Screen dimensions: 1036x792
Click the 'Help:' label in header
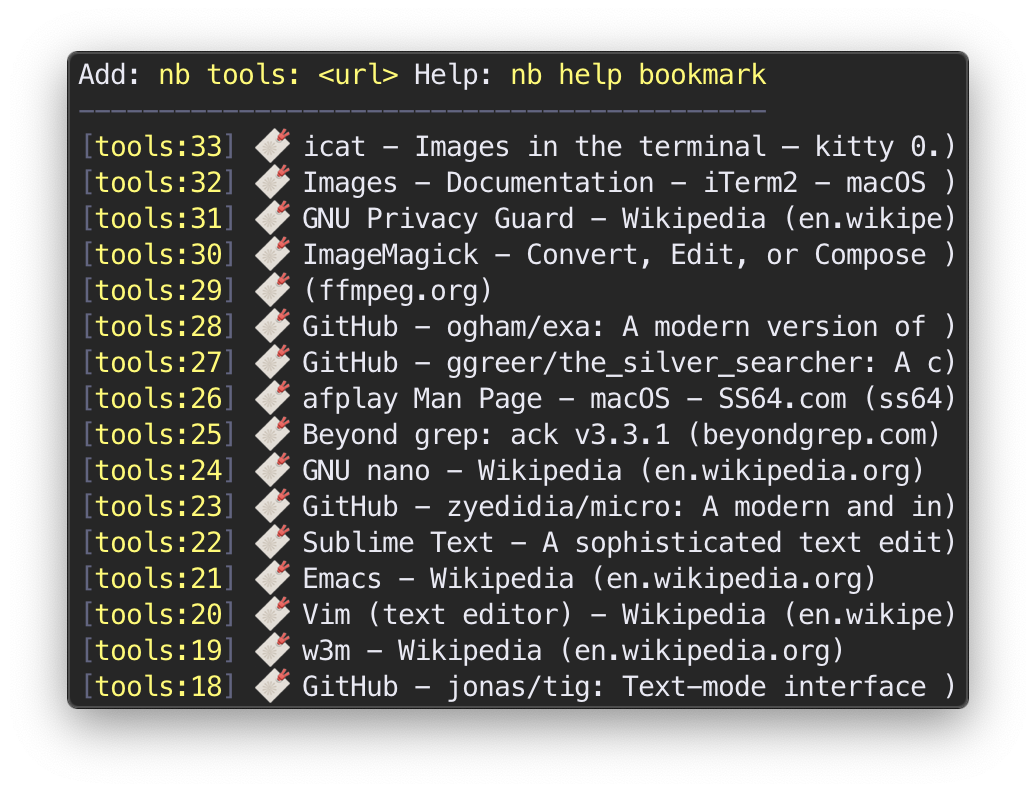453,75
